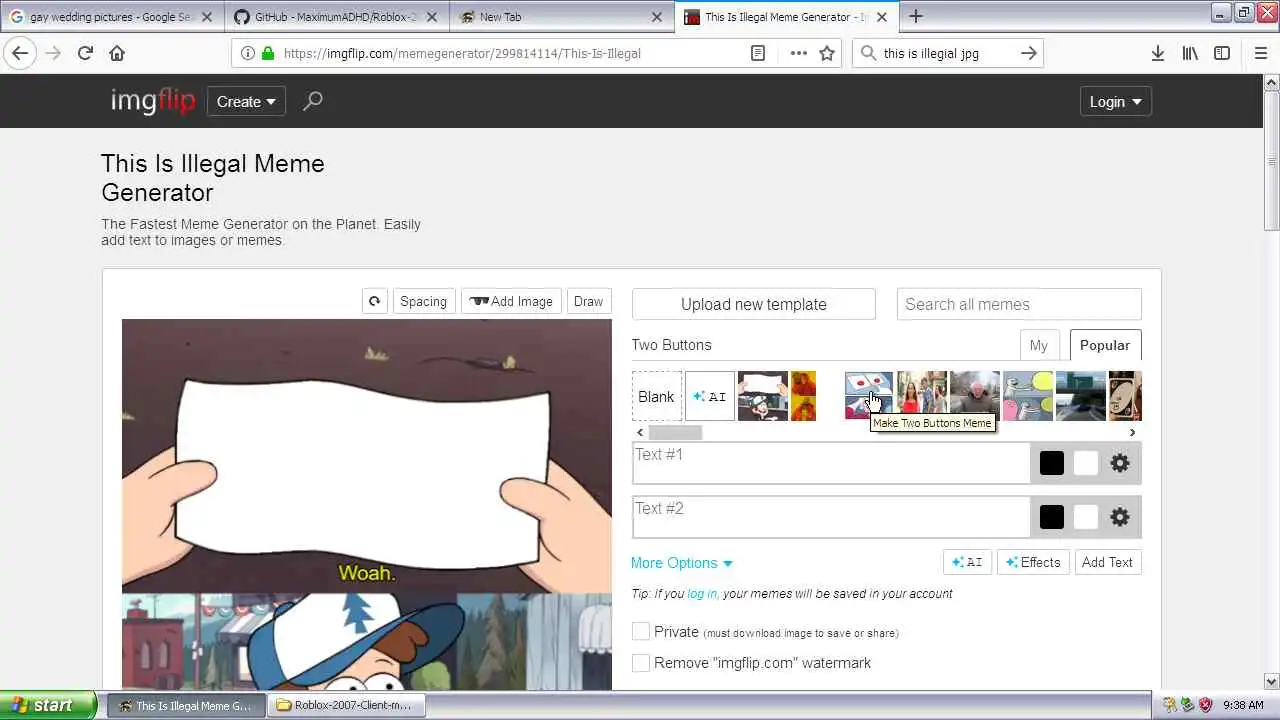
Task: Click the Search all memes field
Action: coord(1019,304)
